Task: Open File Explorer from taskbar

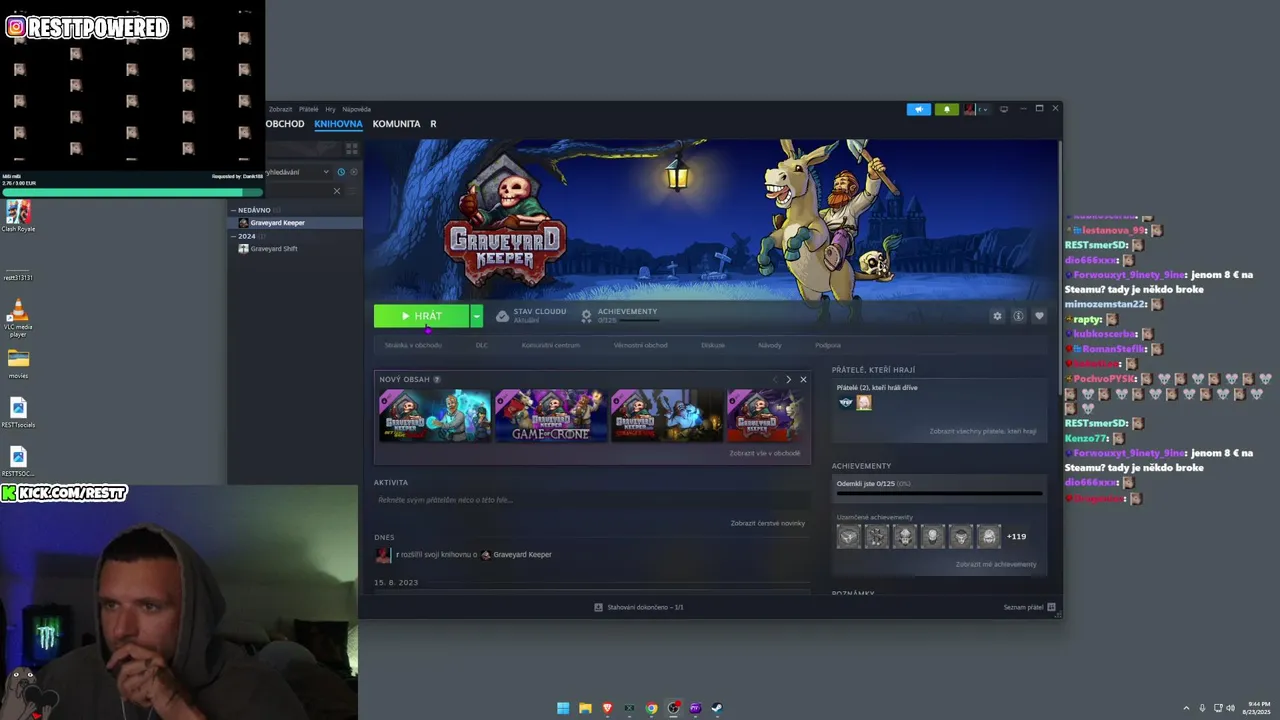Action: [585, 708]
